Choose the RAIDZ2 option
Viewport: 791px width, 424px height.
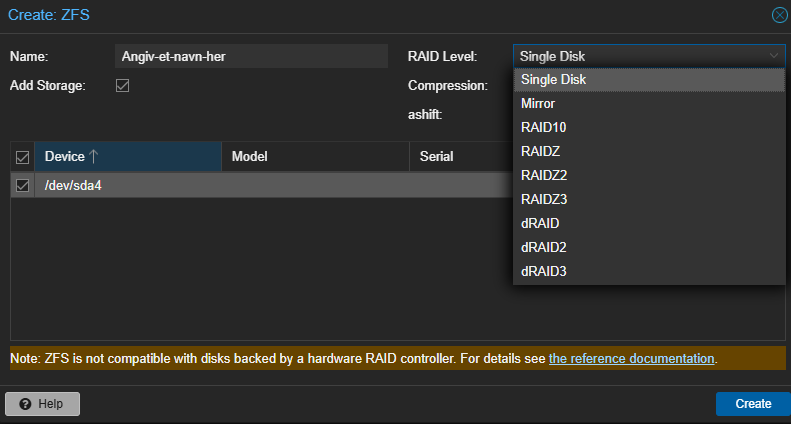click(x=649, y=176)
